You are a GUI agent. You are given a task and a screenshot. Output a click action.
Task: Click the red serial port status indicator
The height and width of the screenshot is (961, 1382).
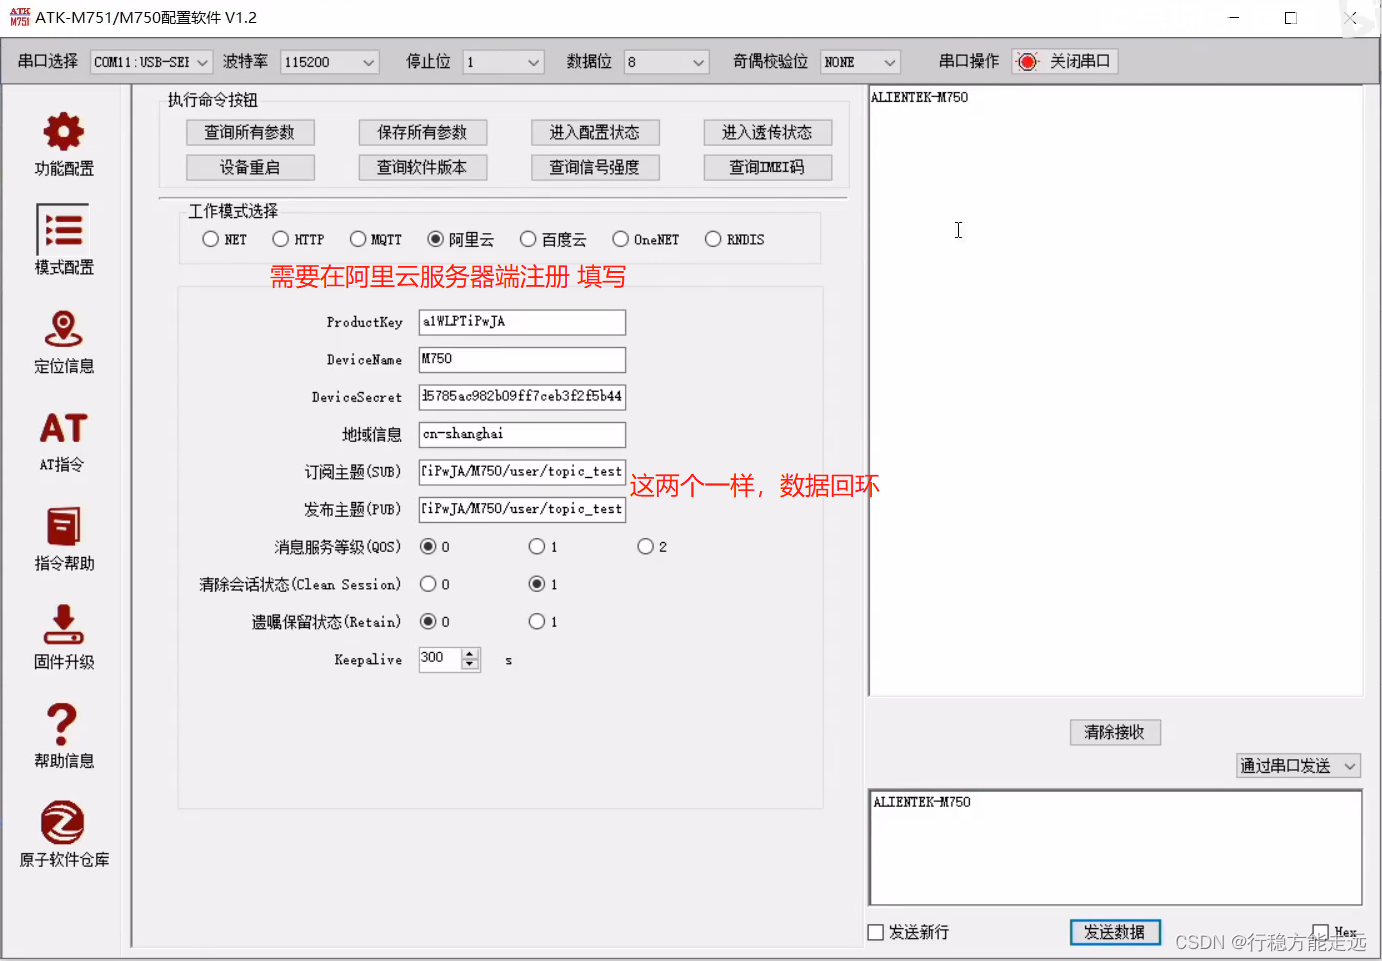pos(1027,62)
